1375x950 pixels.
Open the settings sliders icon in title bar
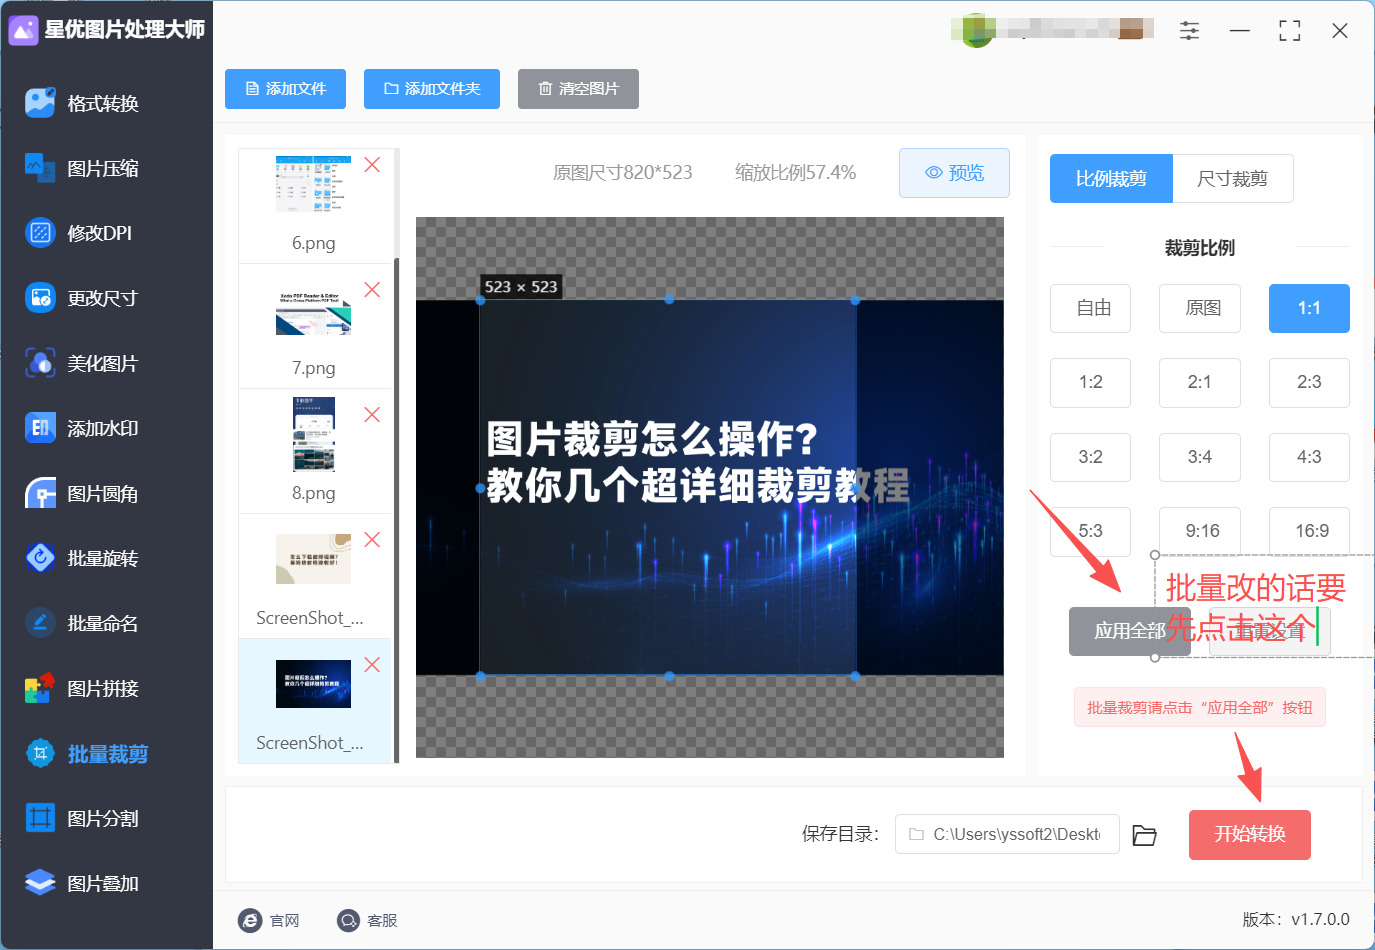click(x=1189, y=31)
